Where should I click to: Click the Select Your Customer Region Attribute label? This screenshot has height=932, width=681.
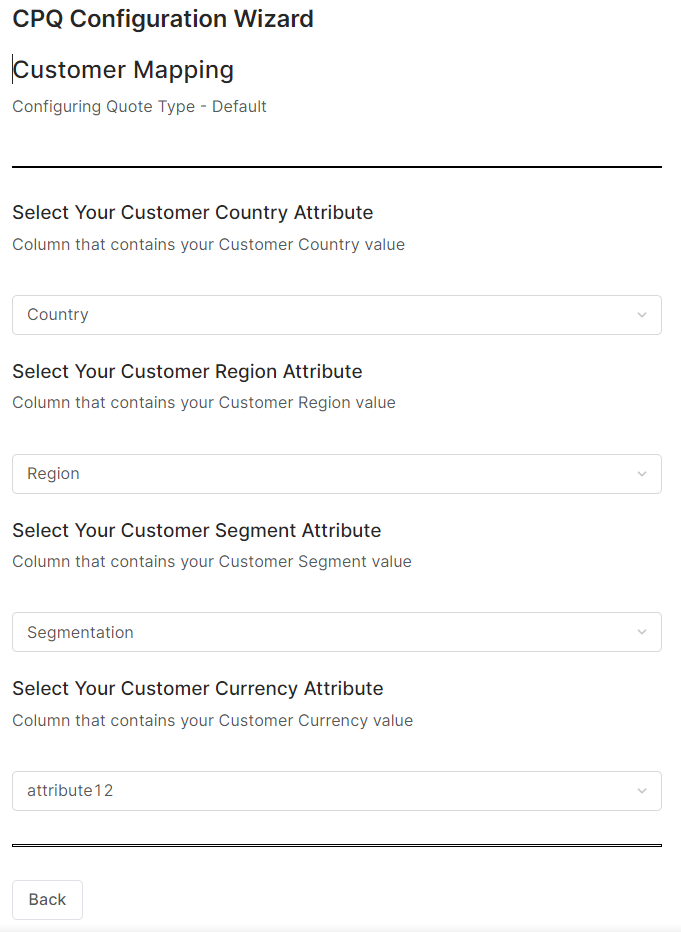187,372
